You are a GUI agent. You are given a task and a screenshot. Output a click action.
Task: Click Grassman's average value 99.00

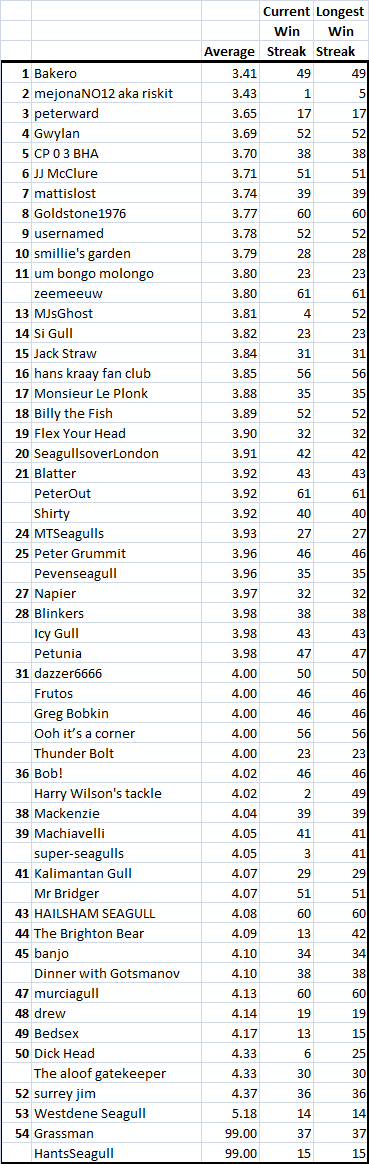230,1134
